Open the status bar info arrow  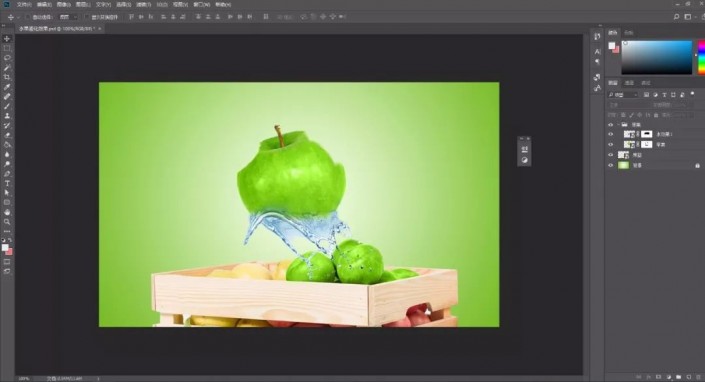coord(98,378)
